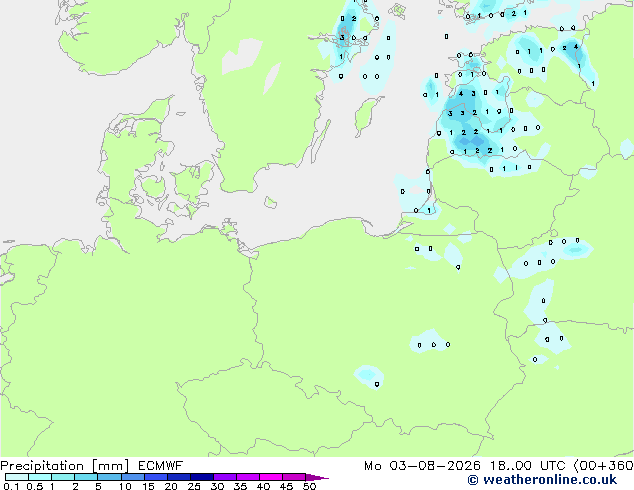Viewport: 634px width, 490px height.
Task: Pick the legend swatch between 45 and 50
Action: tap(294, 477)
